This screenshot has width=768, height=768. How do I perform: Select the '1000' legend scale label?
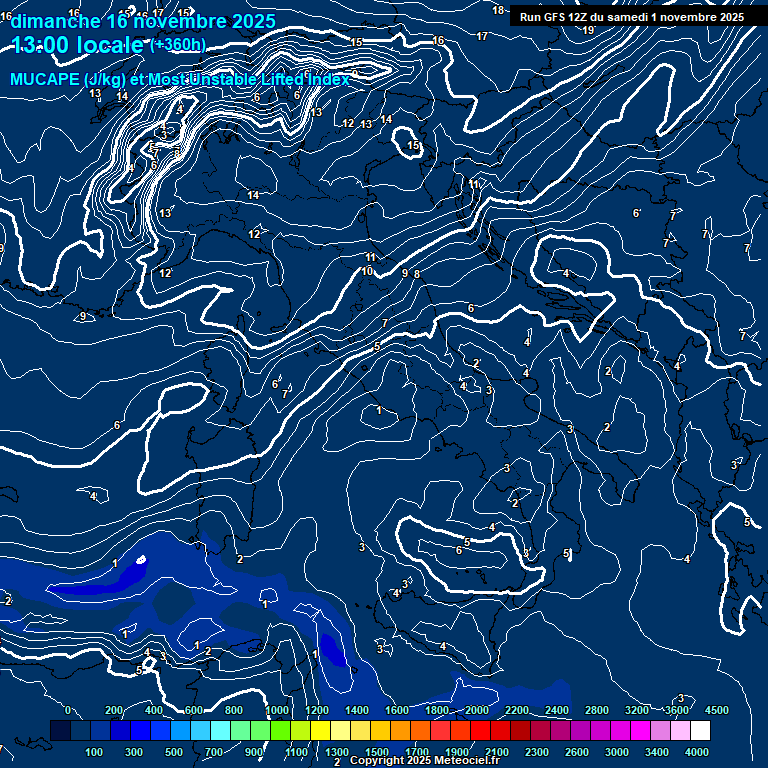tap(277, 710)
